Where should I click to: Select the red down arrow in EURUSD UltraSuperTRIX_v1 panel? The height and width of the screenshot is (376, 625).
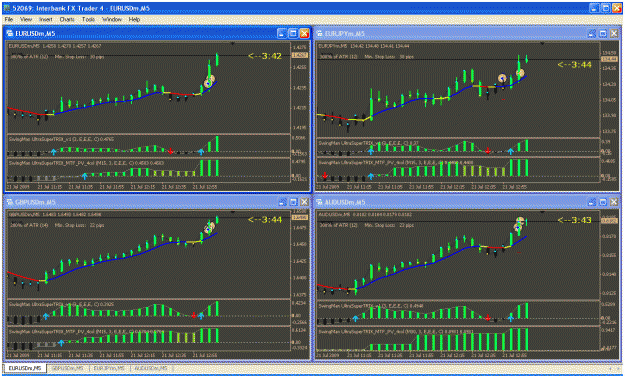click(171, 151)
